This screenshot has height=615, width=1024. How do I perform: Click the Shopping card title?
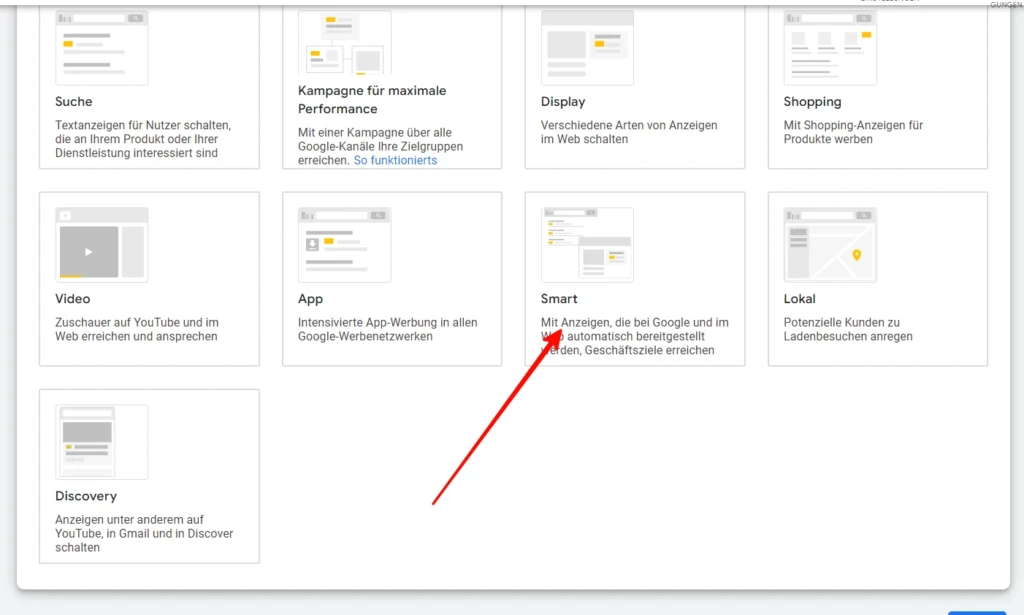click(812, 102)
